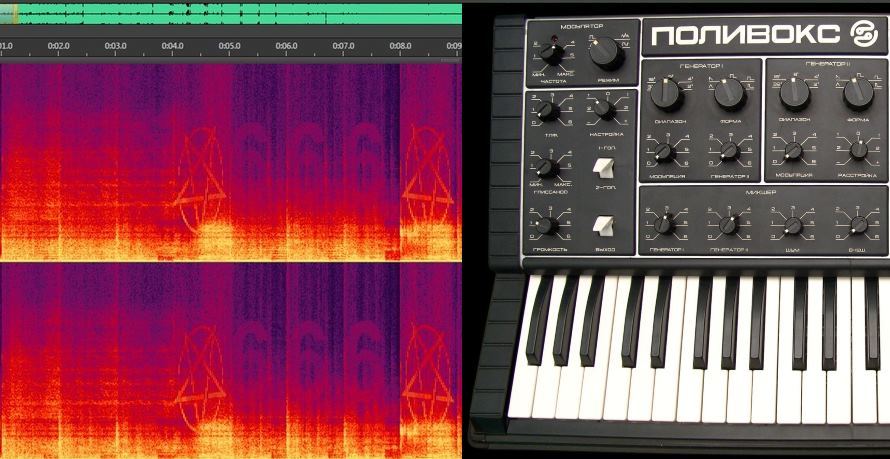
Task: Click the Polivoks round logo emblem
Action: tap(864, 35)
